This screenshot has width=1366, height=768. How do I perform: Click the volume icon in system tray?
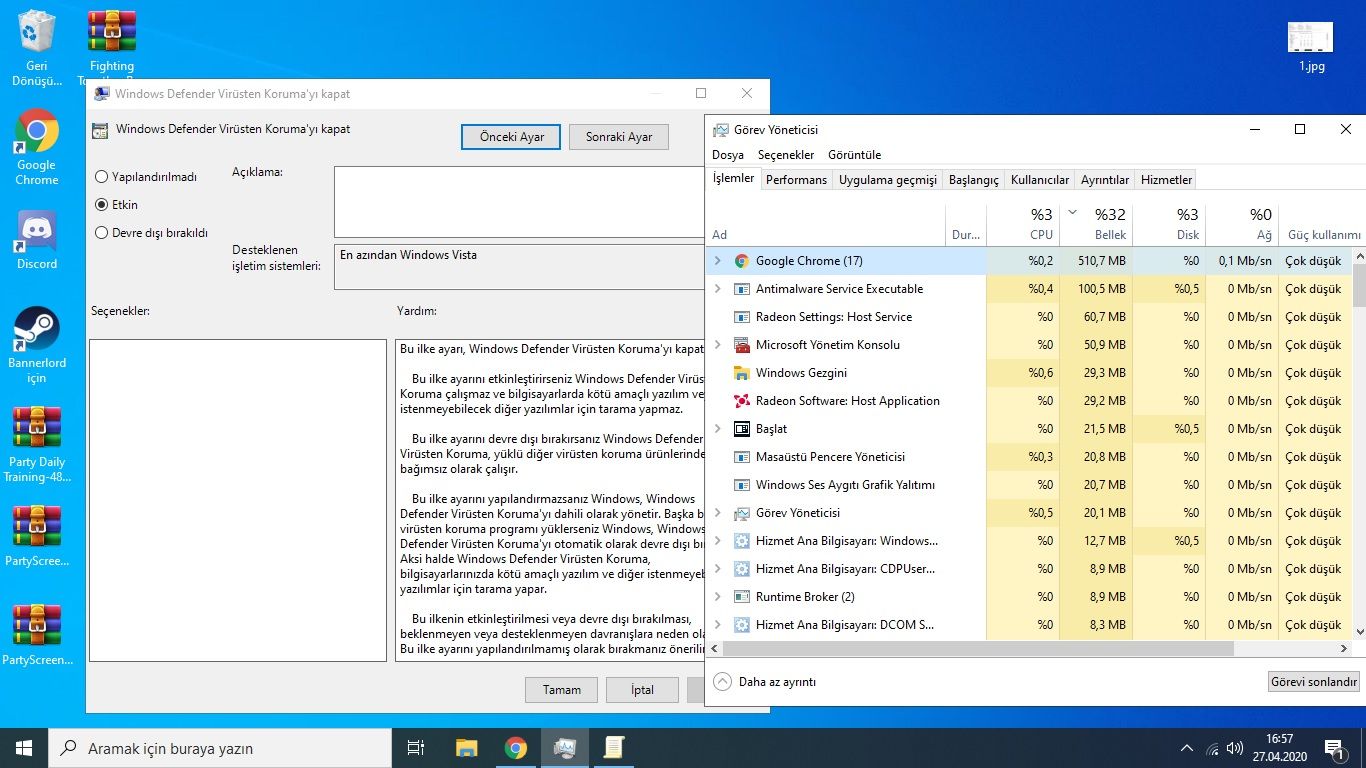tap(1235, 748)
